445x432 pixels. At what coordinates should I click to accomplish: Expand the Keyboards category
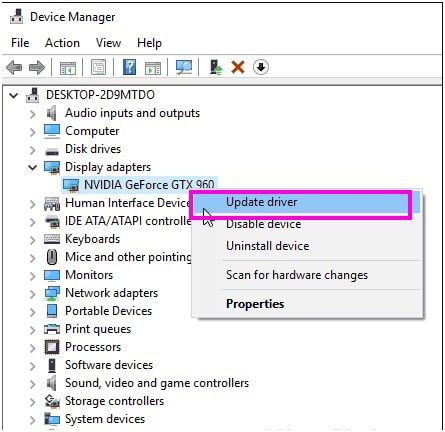click(x=32, y=240)
